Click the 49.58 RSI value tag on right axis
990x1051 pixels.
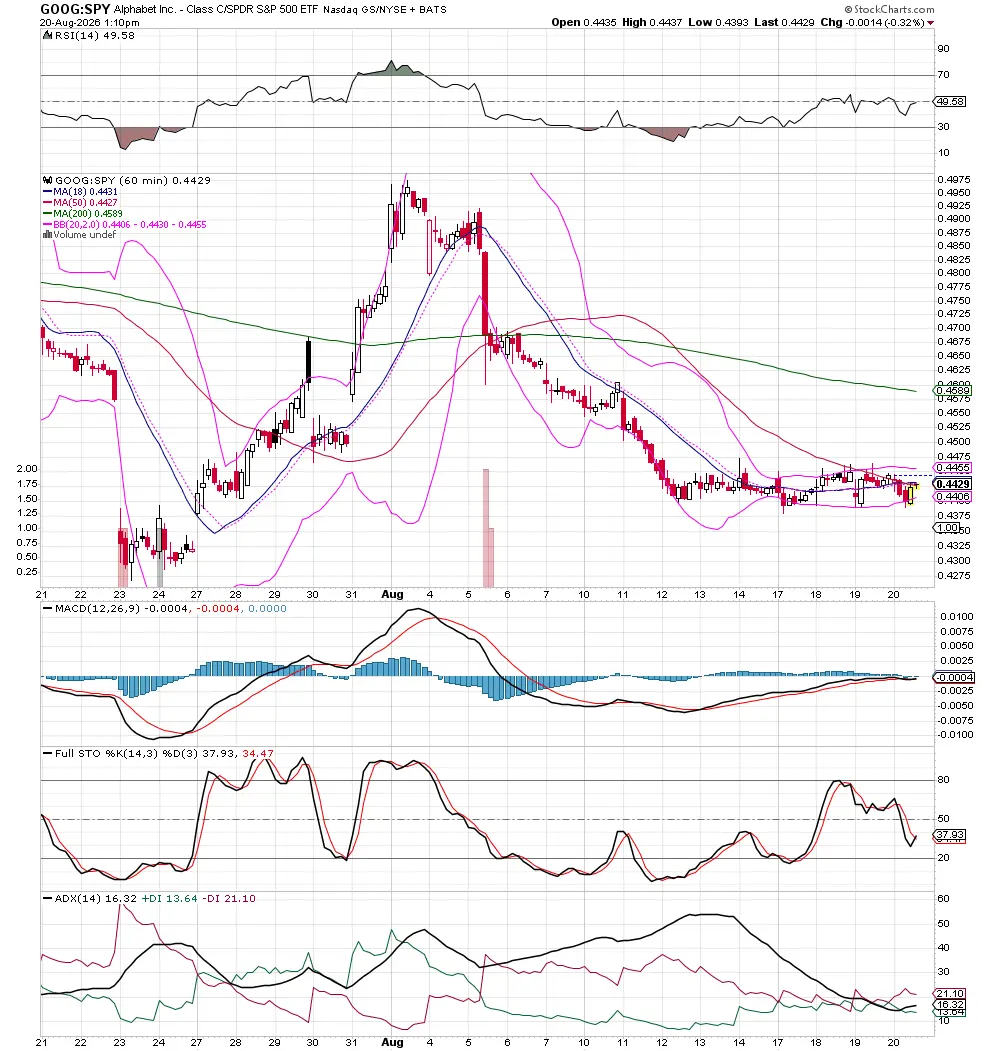tap(950, 102)
